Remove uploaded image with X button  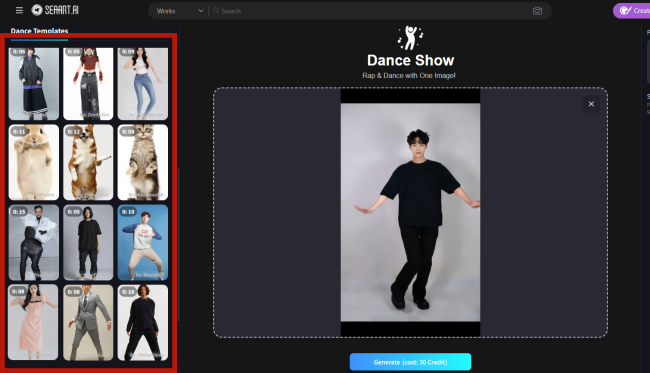coord(591,104)
